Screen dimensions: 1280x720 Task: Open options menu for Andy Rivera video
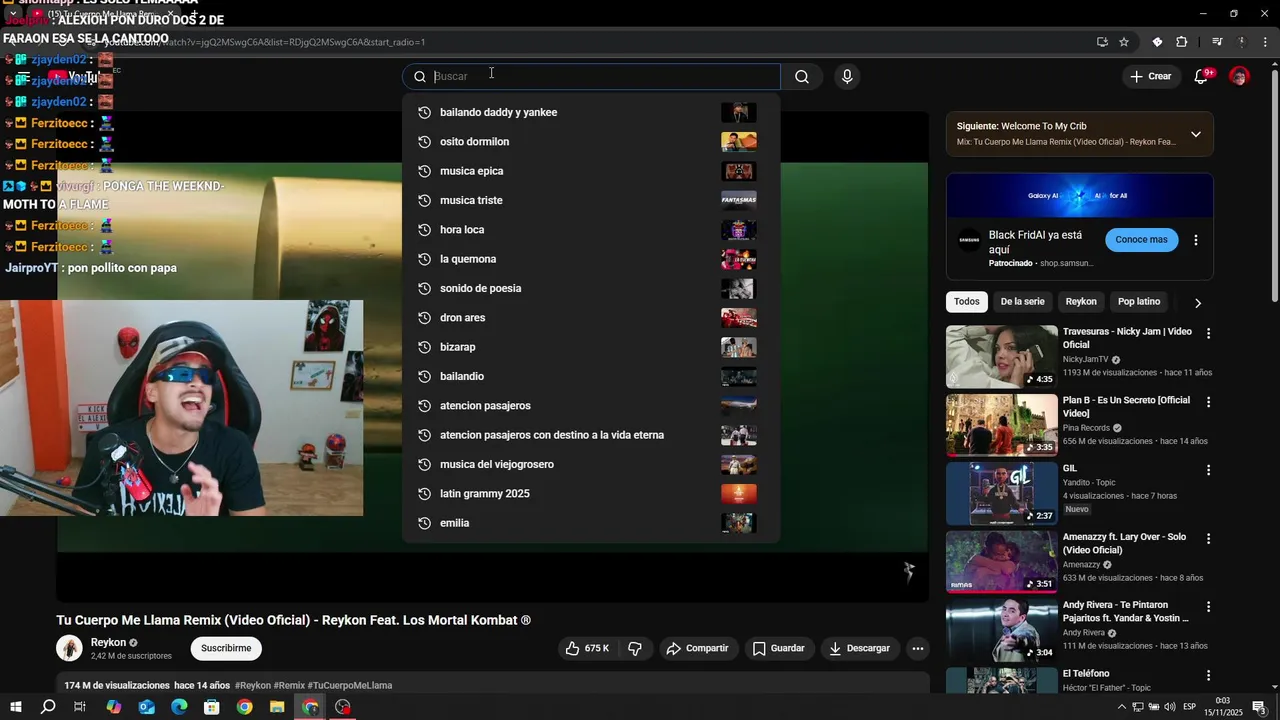(x=1208, y=607)
